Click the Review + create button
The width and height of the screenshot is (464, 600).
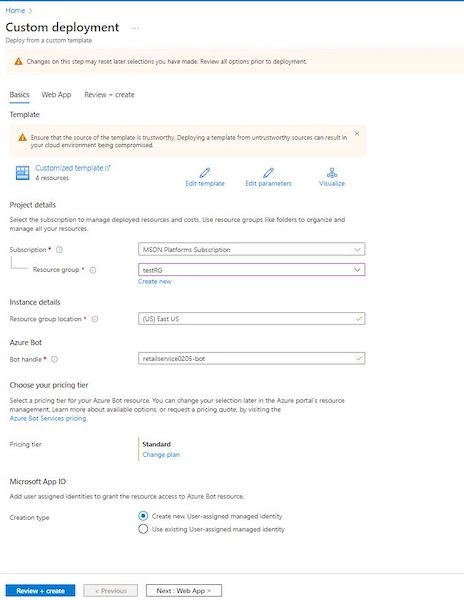(40, 591)
